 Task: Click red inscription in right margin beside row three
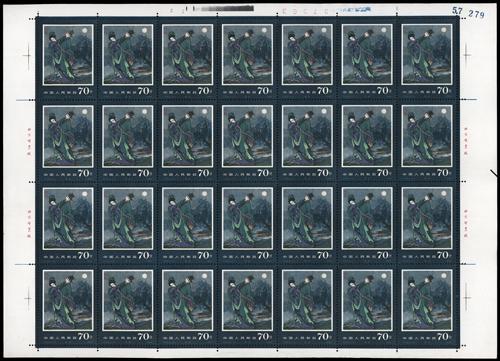[x=466, y=224]
